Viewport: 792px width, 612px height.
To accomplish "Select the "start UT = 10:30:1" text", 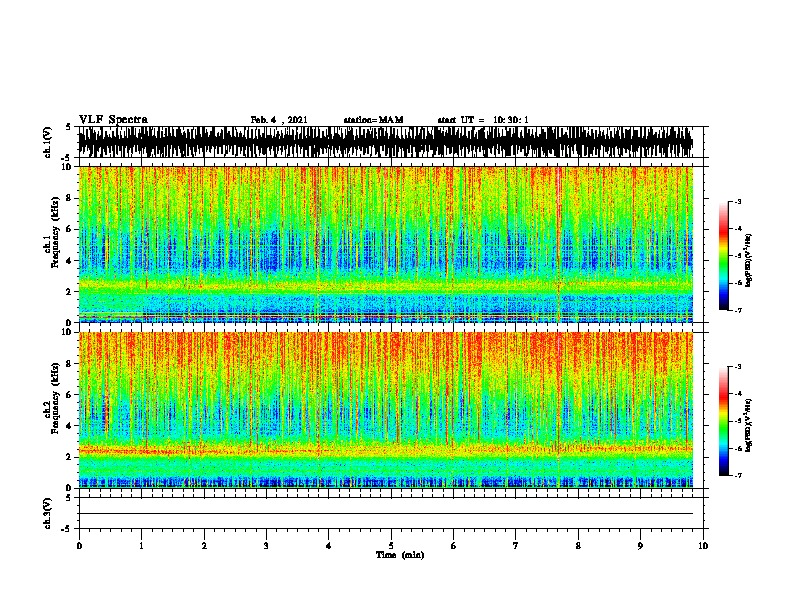I will (483, 120).
